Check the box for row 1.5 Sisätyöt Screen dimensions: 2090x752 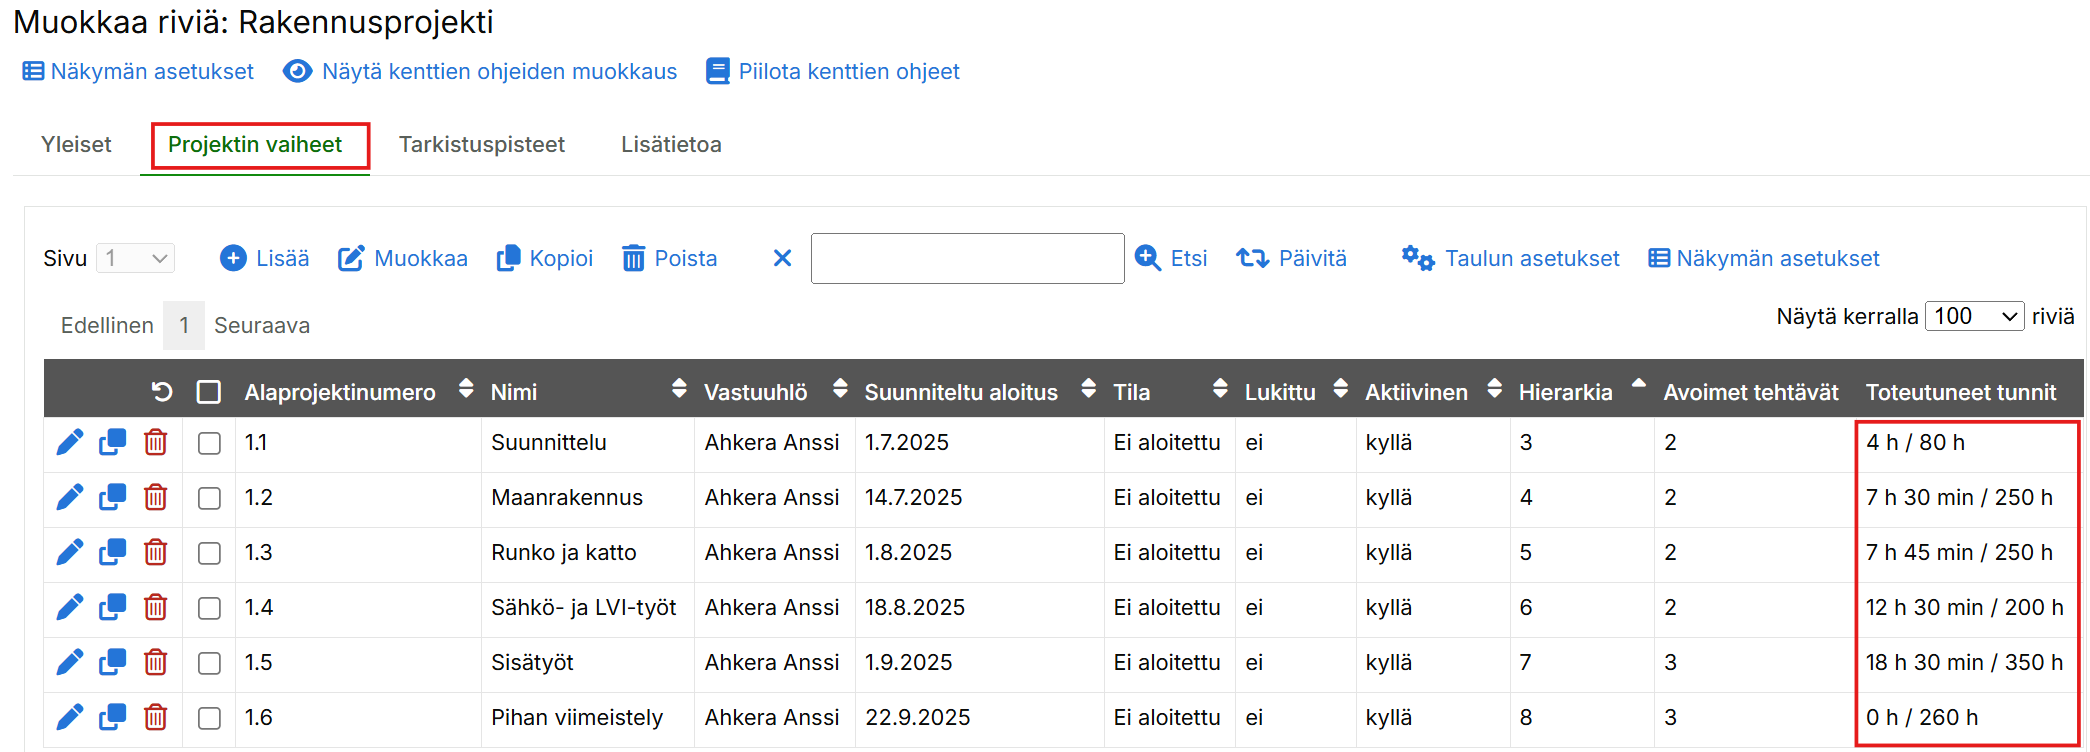[209, 663]
